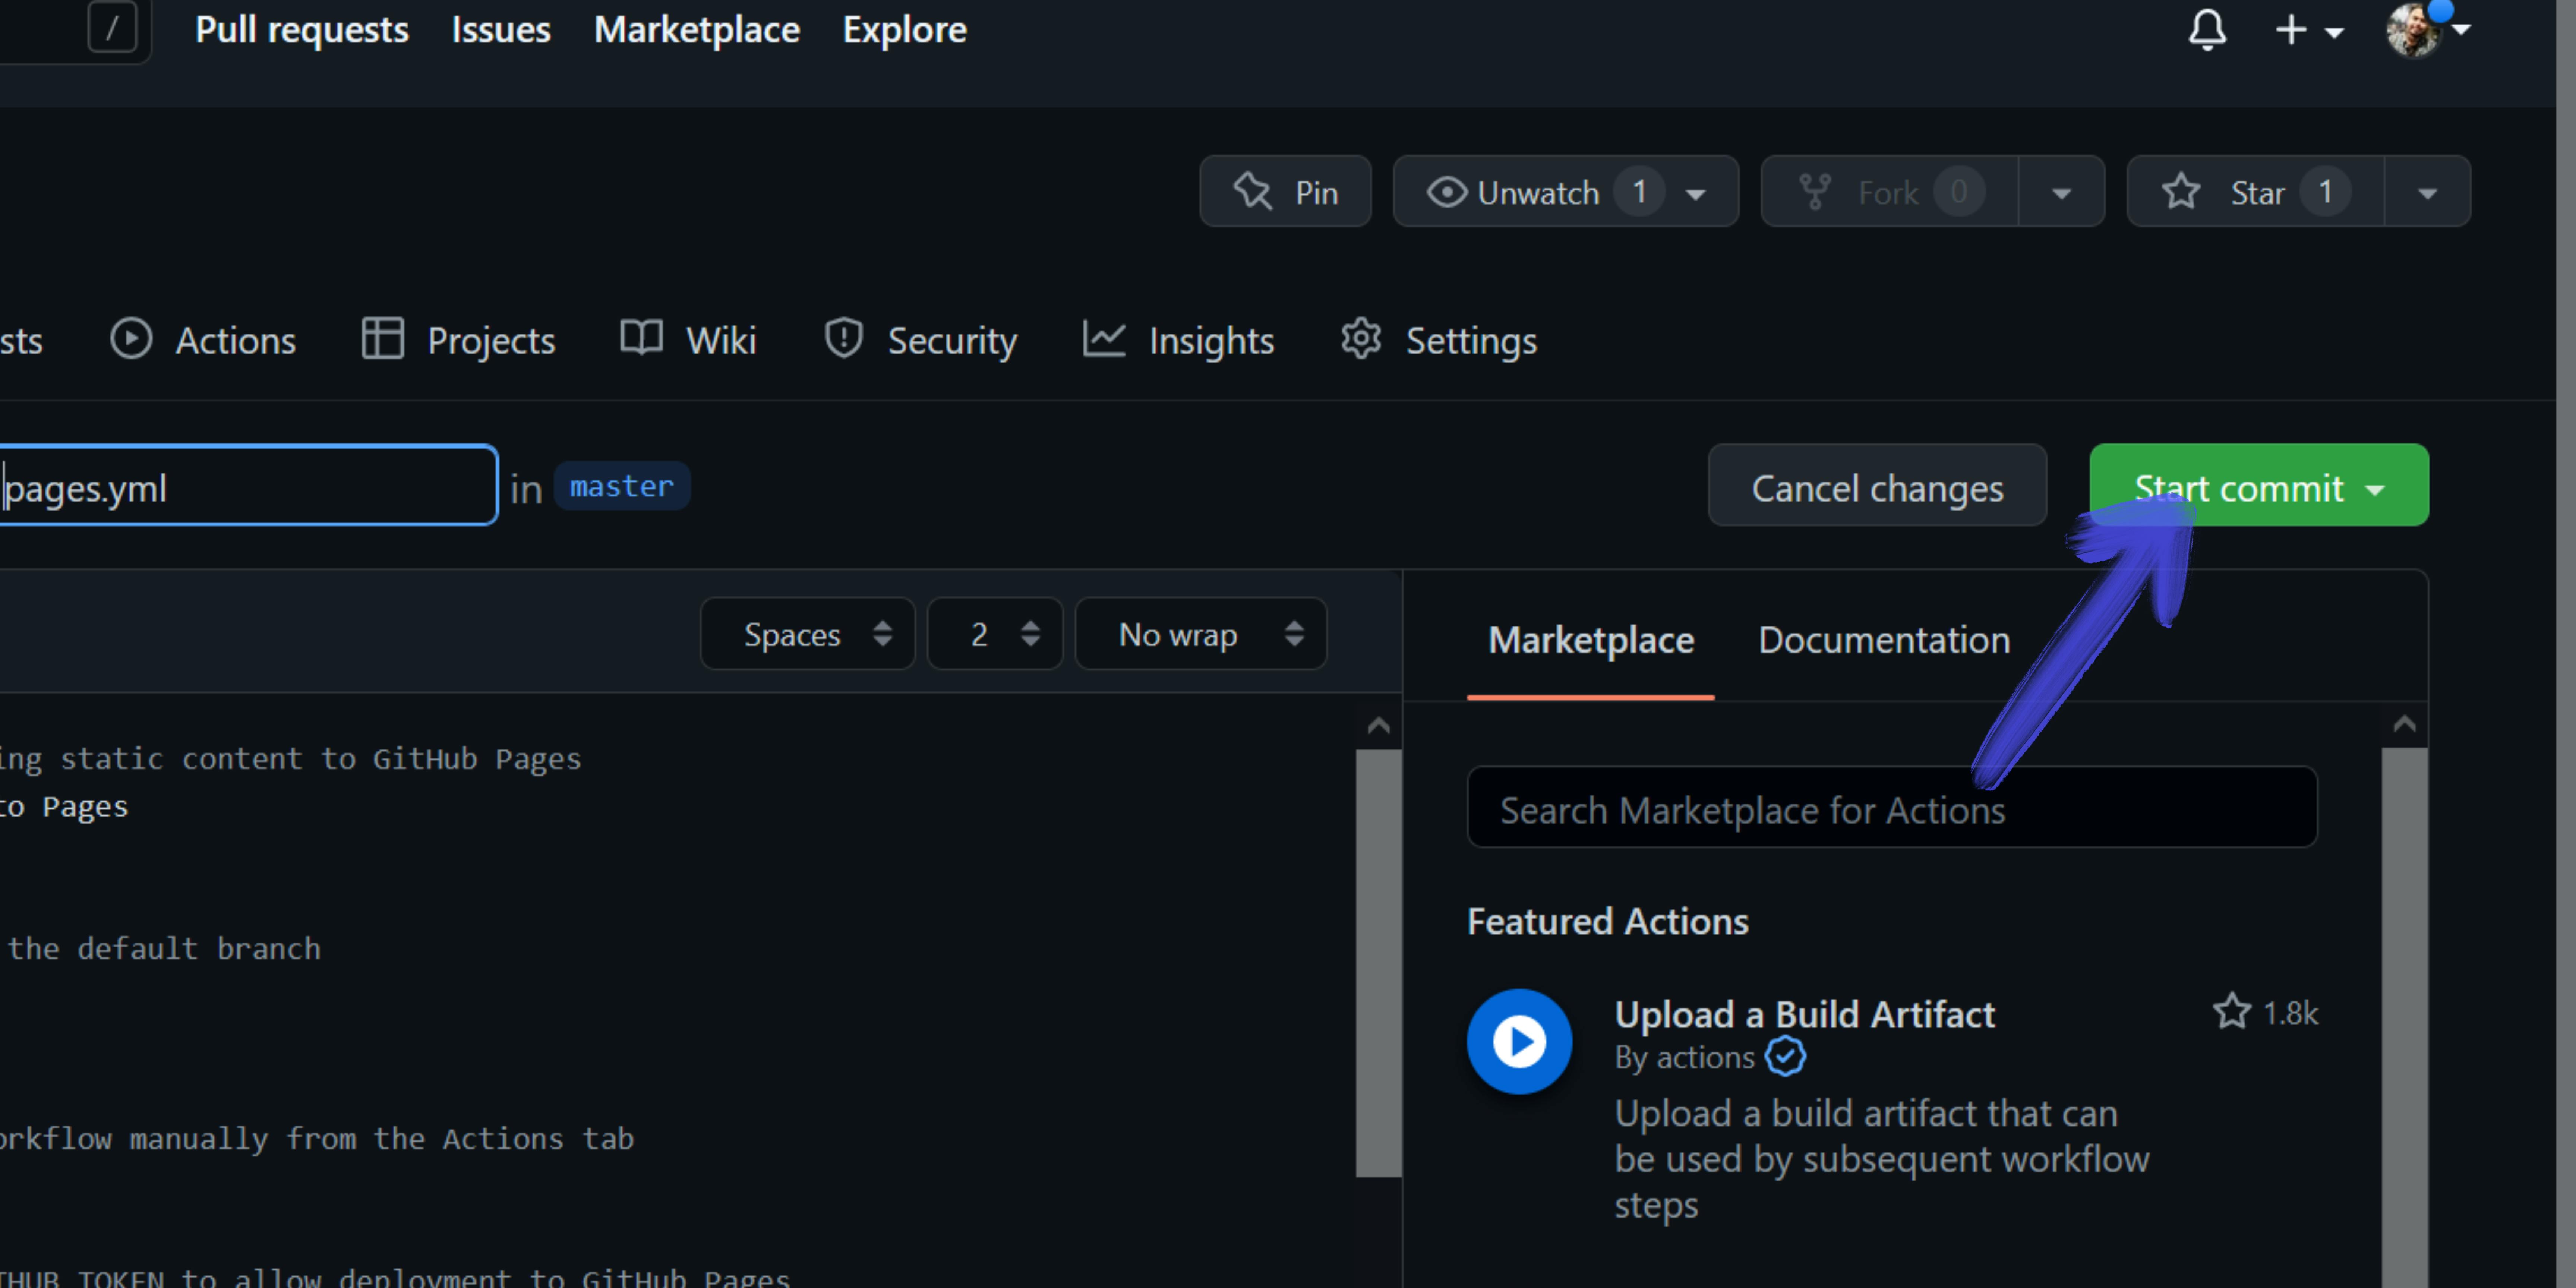
Task: Click the Wiki book icon
Action: pyautogui.click(x=641, y=338)
